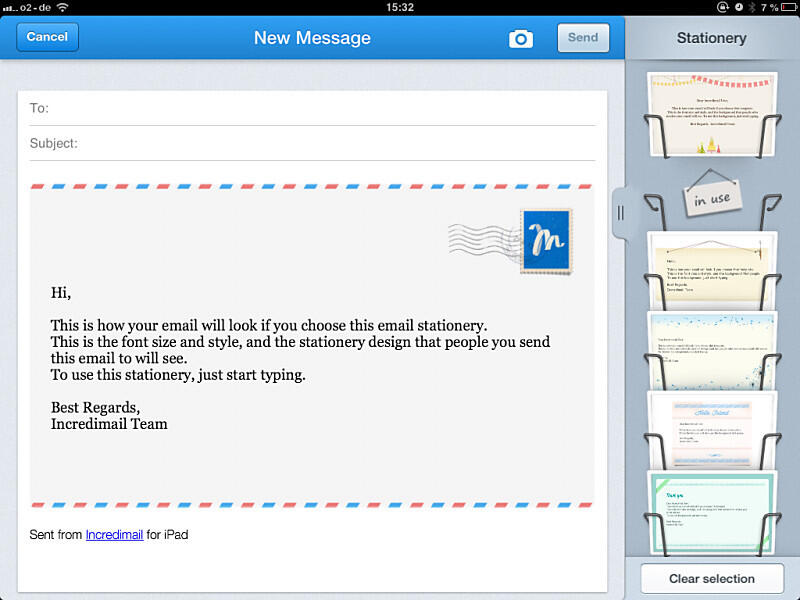The height and width of the screenshot is (600, 800).
Task: Focus the Subject: field
Action: point(312,143)
